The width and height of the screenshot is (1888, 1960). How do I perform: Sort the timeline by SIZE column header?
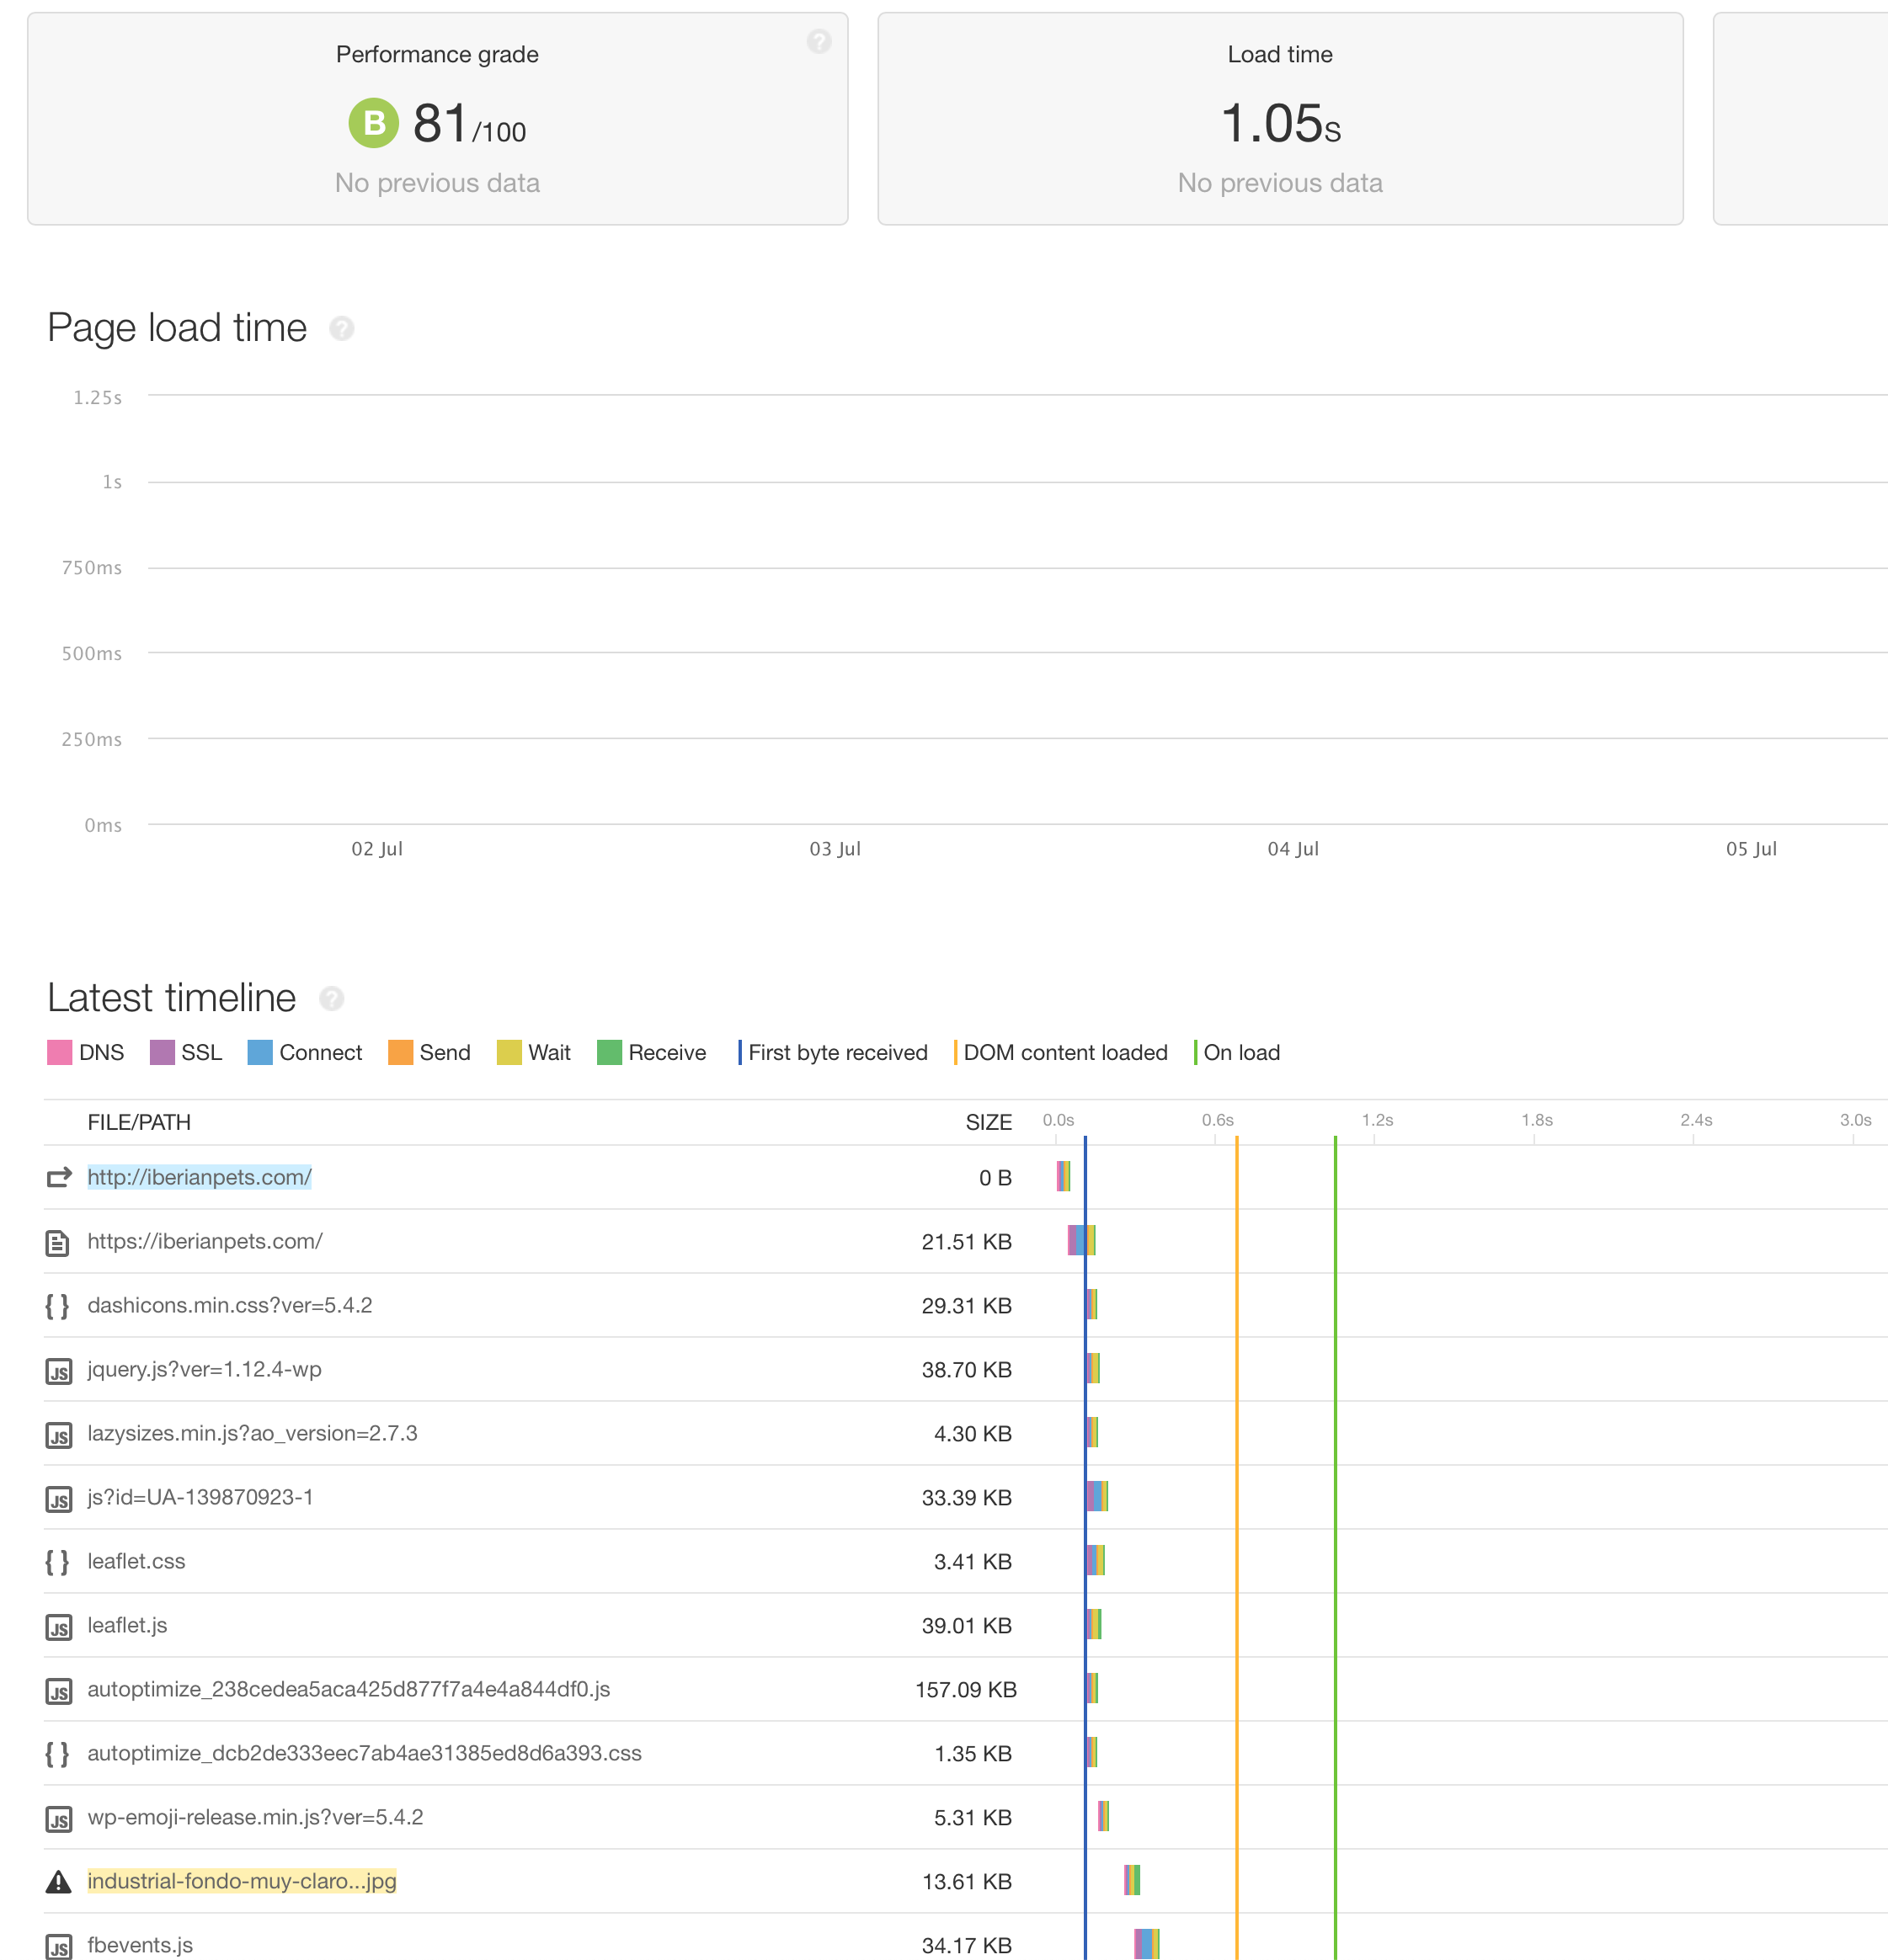[x=988, y=1122]
